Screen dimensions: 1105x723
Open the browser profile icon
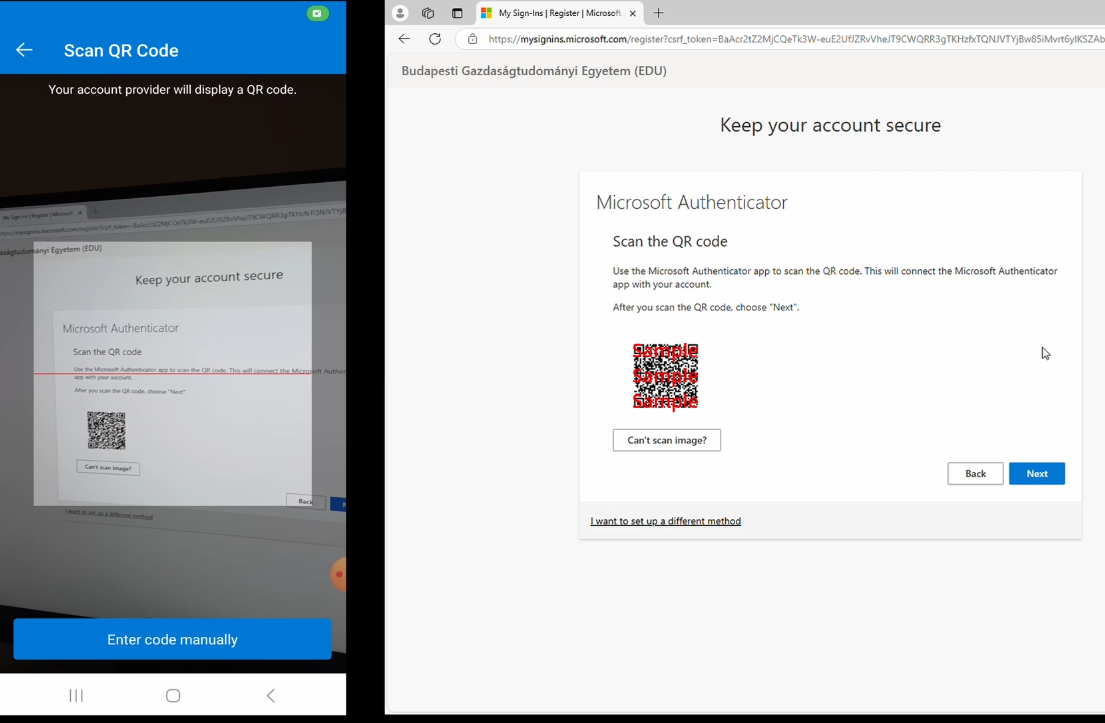click(400, 13)
